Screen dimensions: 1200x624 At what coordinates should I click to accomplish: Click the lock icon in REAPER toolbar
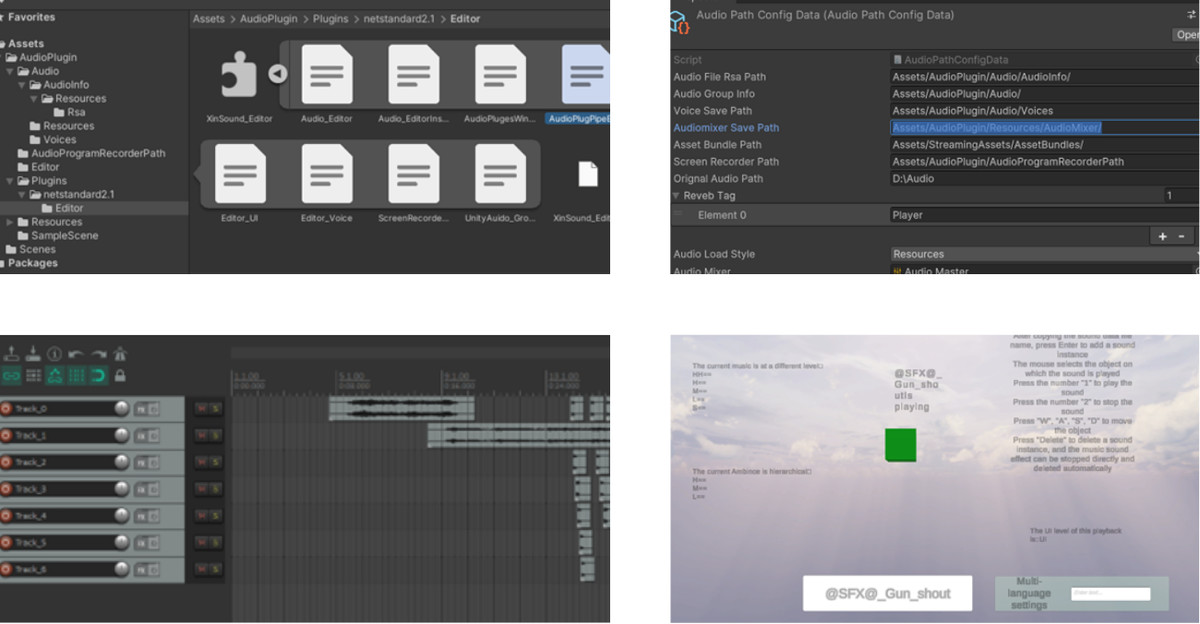pos(120,376)
